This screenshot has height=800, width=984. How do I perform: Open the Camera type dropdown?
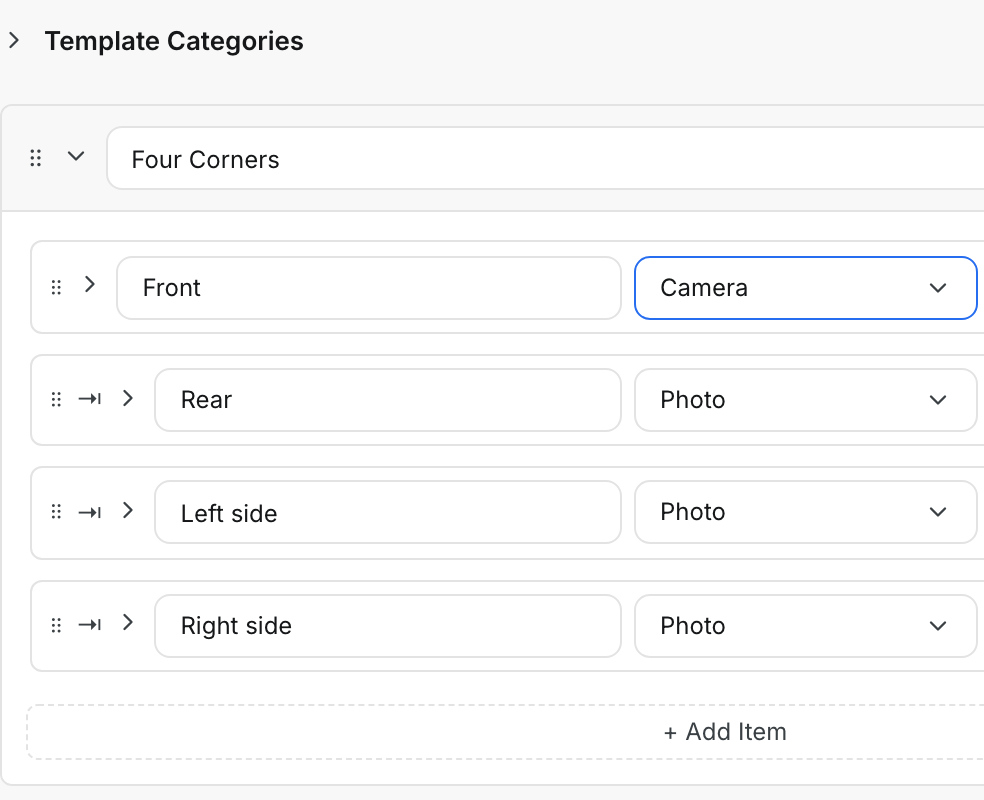[x=806, y=288]
